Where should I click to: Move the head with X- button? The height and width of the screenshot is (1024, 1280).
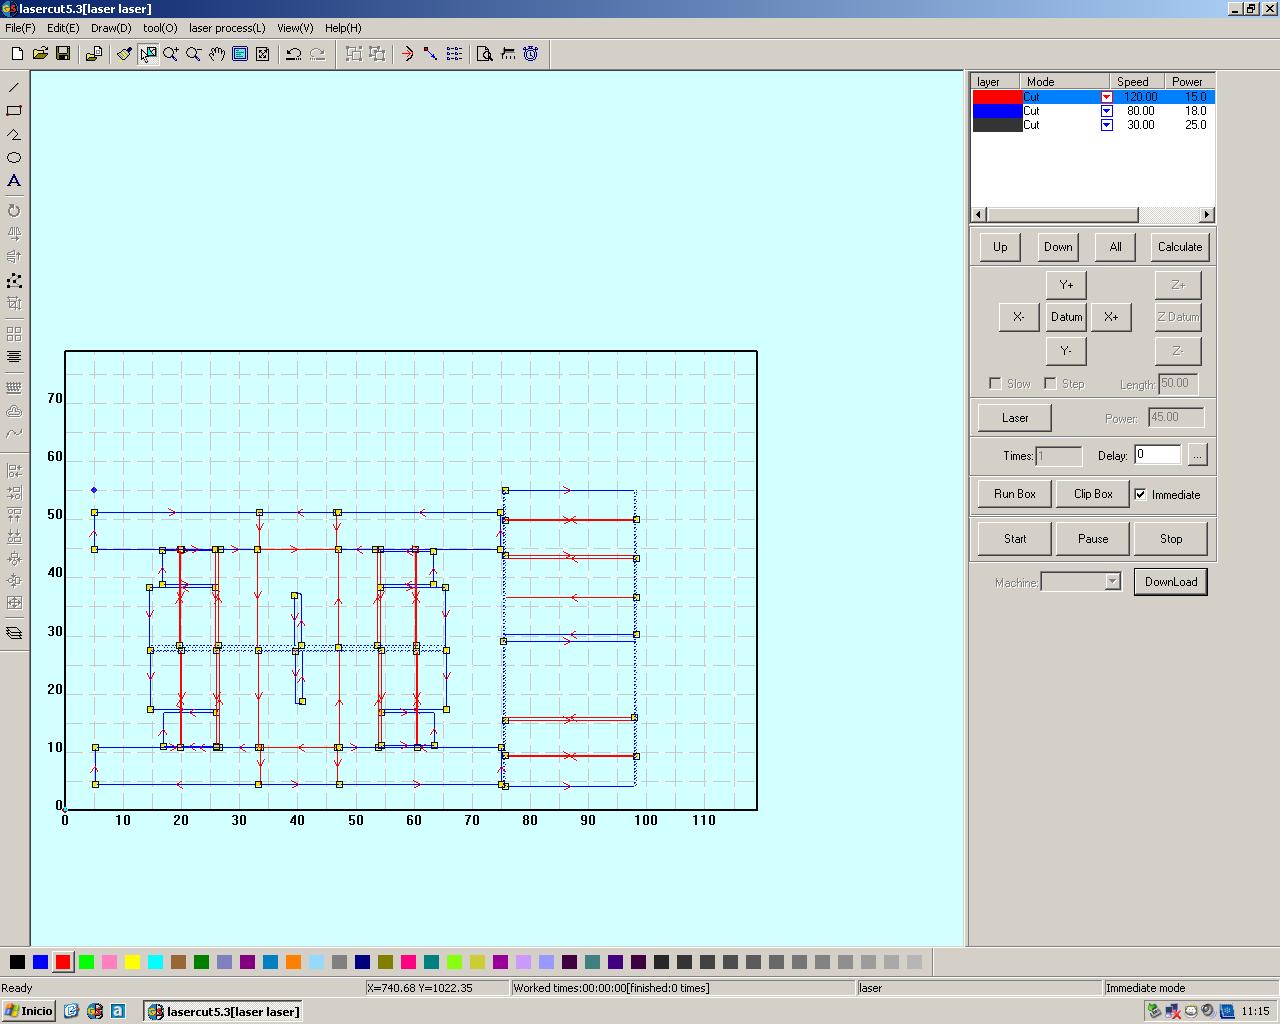[x=1018, y=317]
